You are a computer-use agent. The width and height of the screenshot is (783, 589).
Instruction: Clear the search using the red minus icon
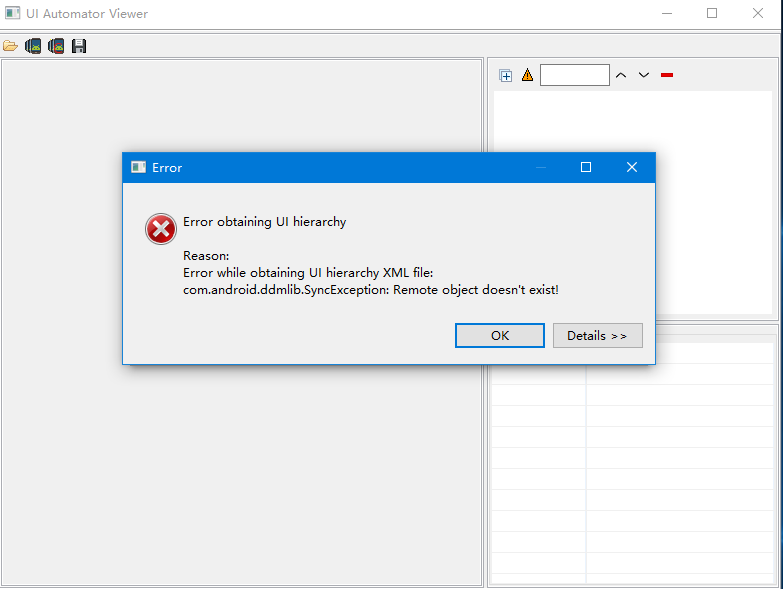tap(667, 75)
